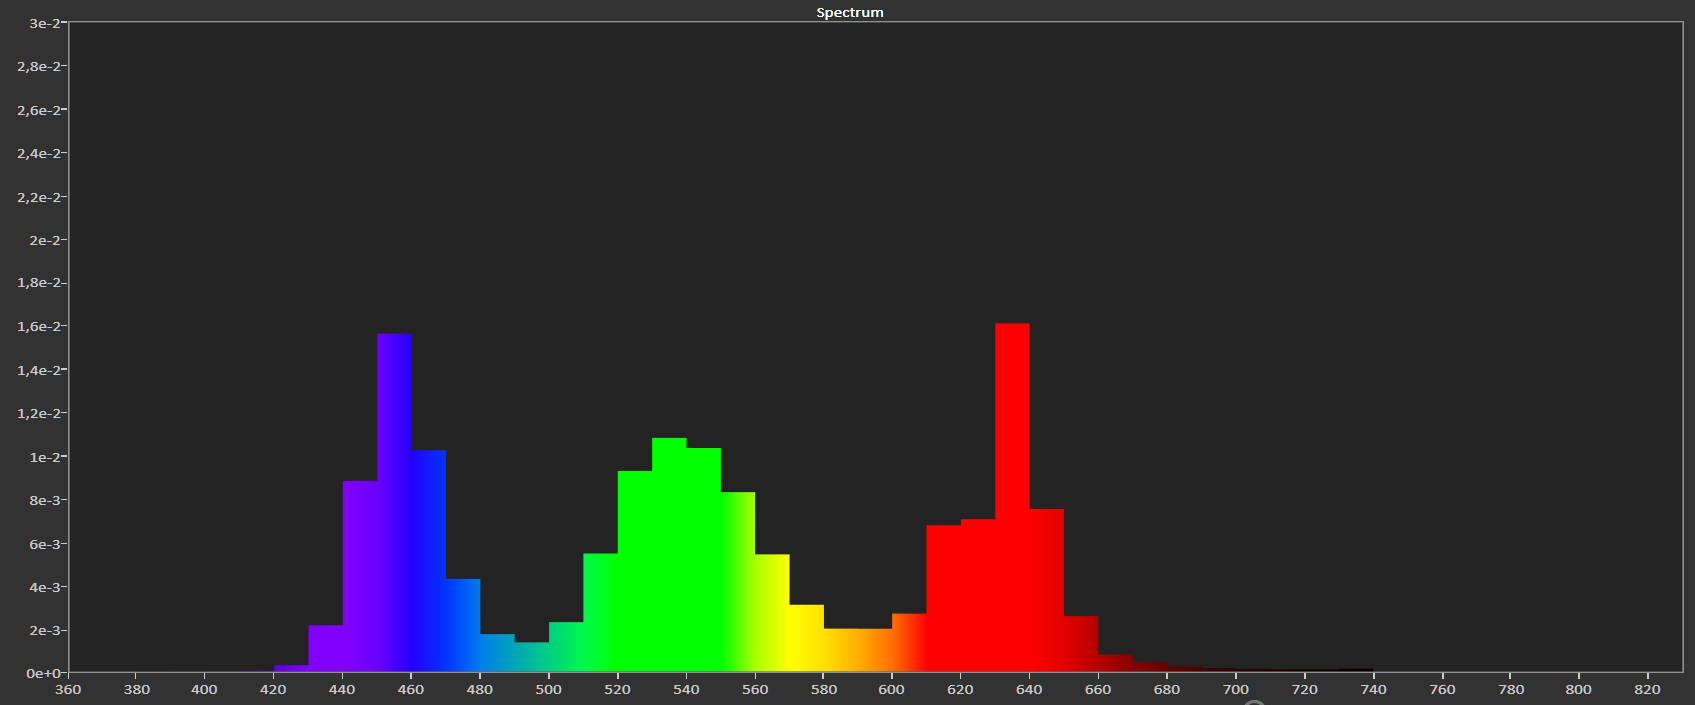
Task: Select the 6e-3 vertical axis label
Action: [44, 544]
